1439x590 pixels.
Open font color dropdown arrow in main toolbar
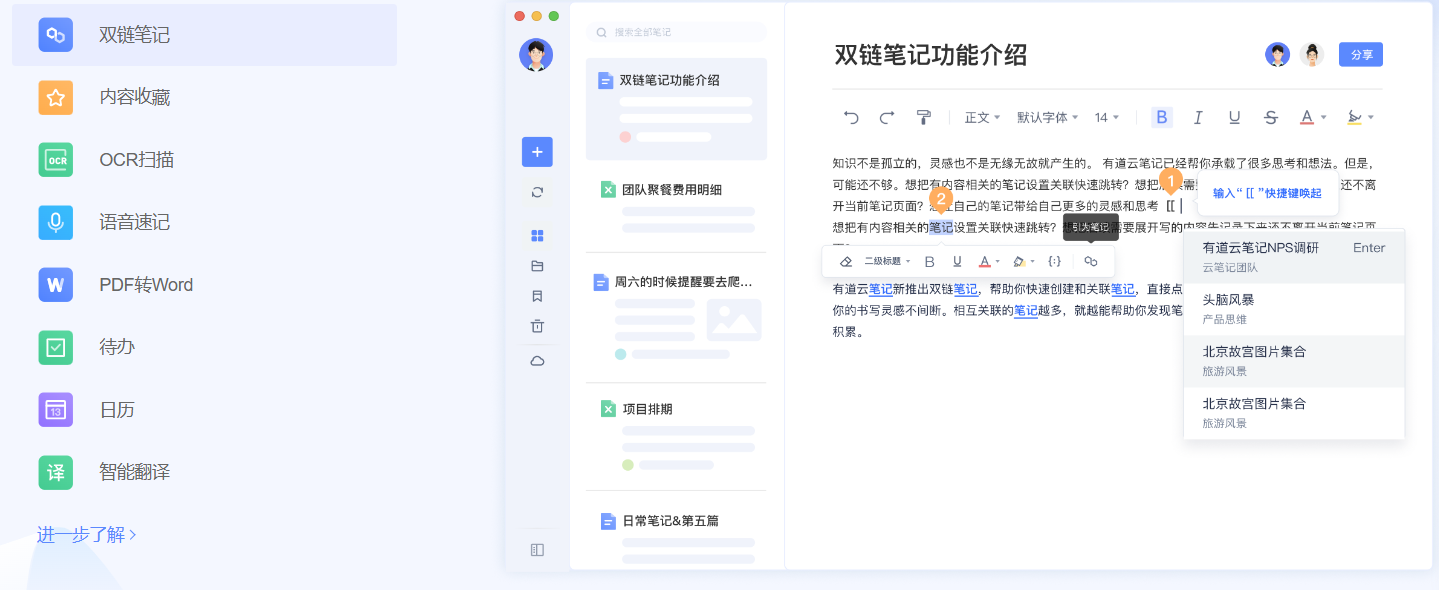pos(1323,118)
